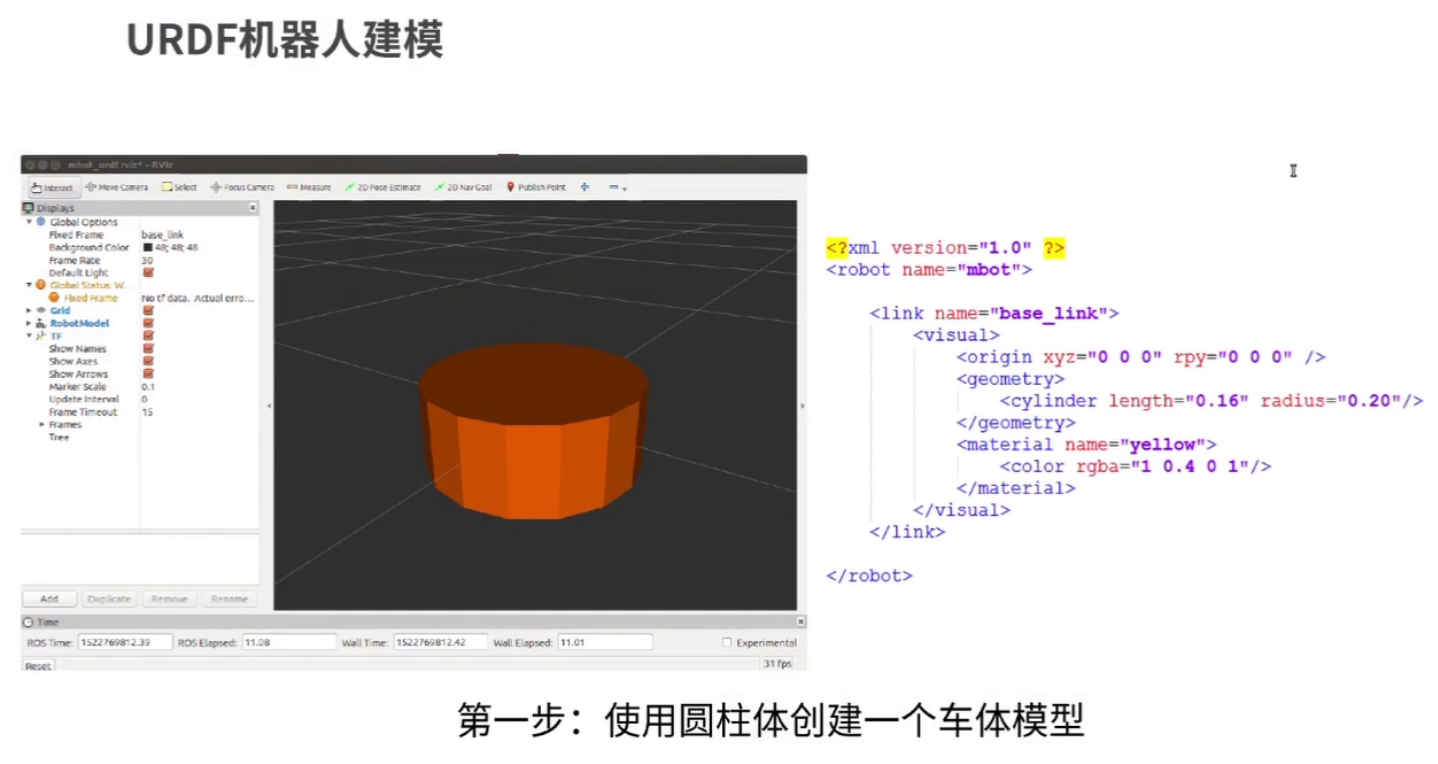This screenshot has height=764, width=1438.
Task: Activate the Move Camera tool
Action: [x=117, y=187]
